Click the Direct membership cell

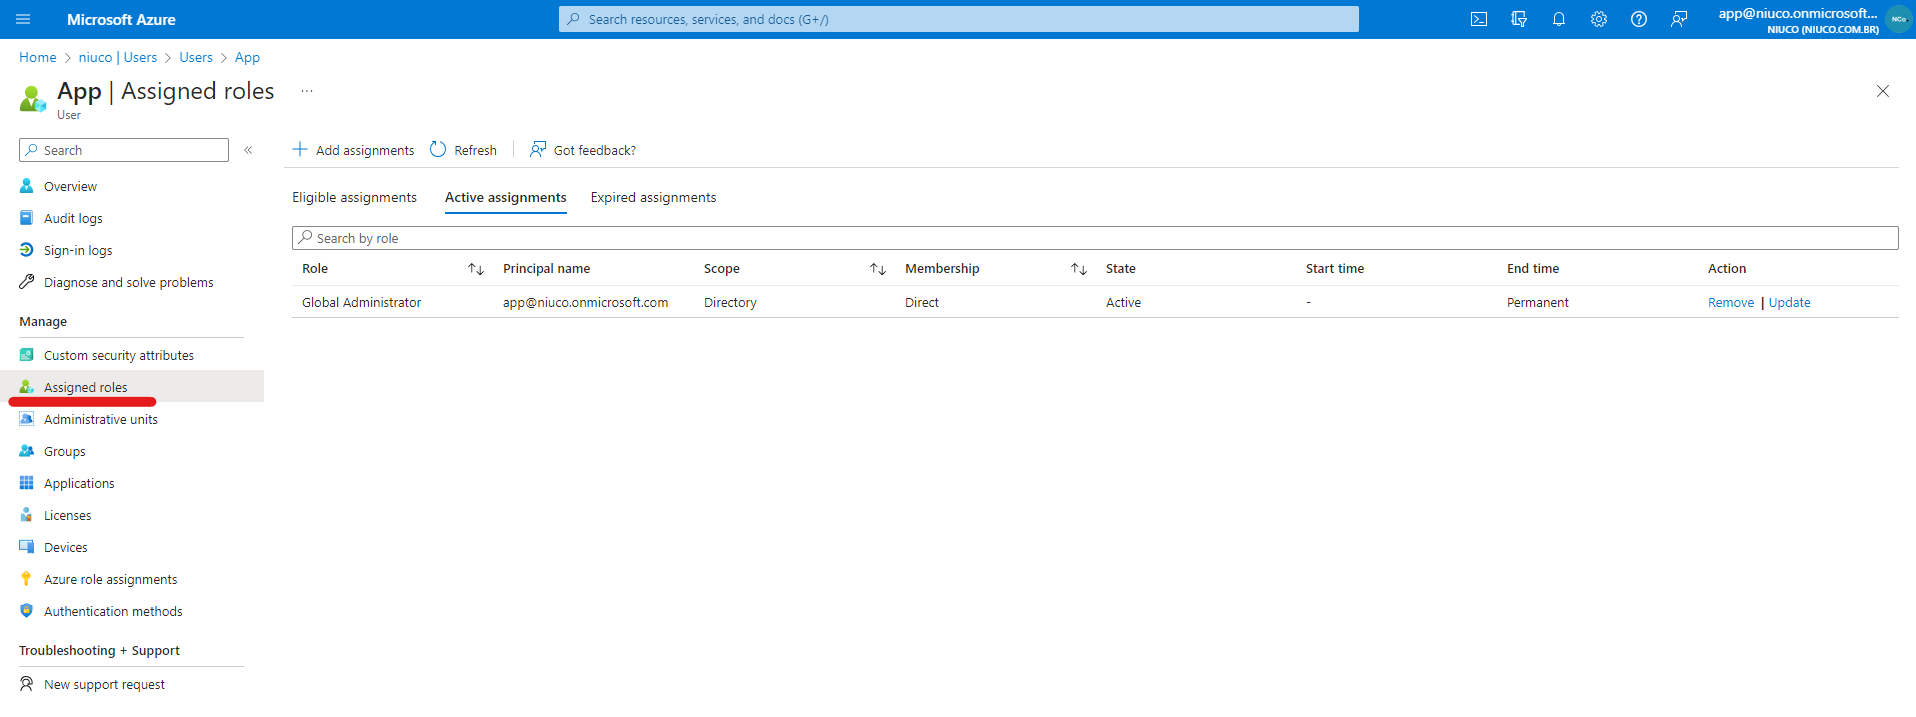pyautogui.click(x=922, y=302)
